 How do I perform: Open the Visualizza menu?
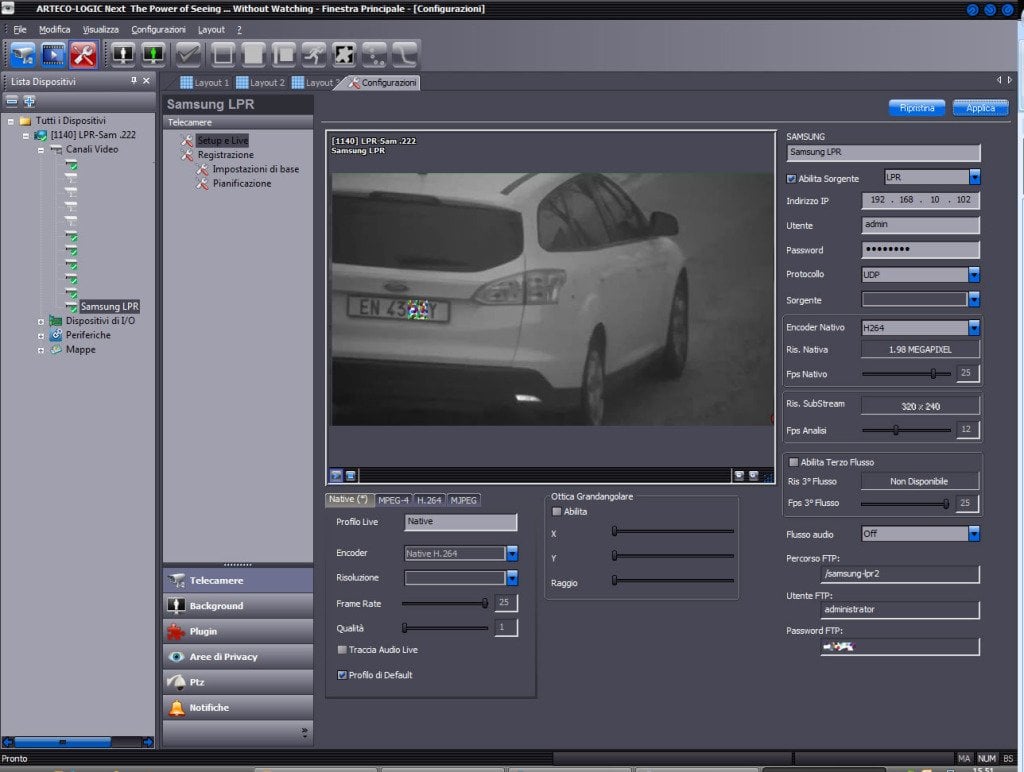point(100,30)
